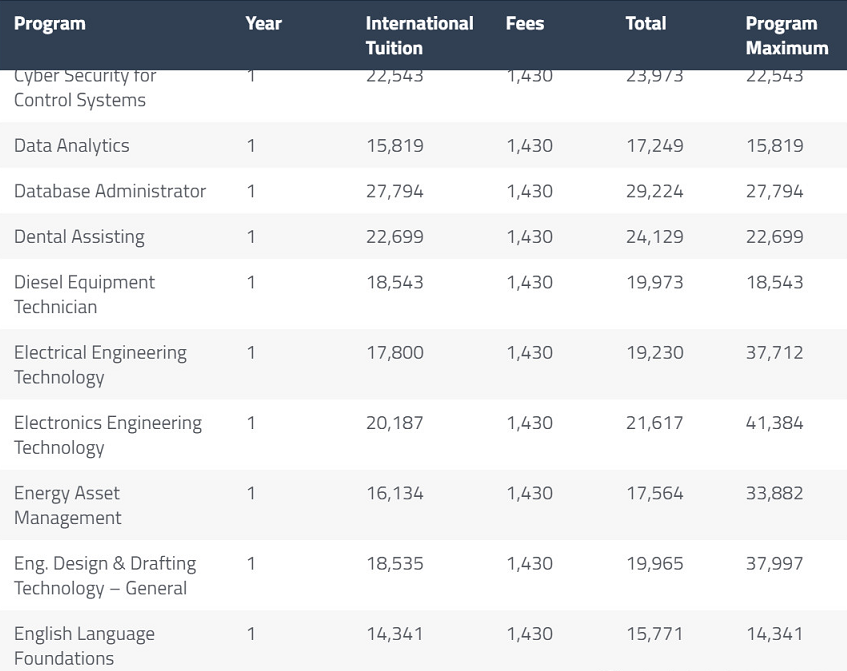Screen dimensions: 847x671
Task: Select English Language Foundations program
Action: (84, 645)
